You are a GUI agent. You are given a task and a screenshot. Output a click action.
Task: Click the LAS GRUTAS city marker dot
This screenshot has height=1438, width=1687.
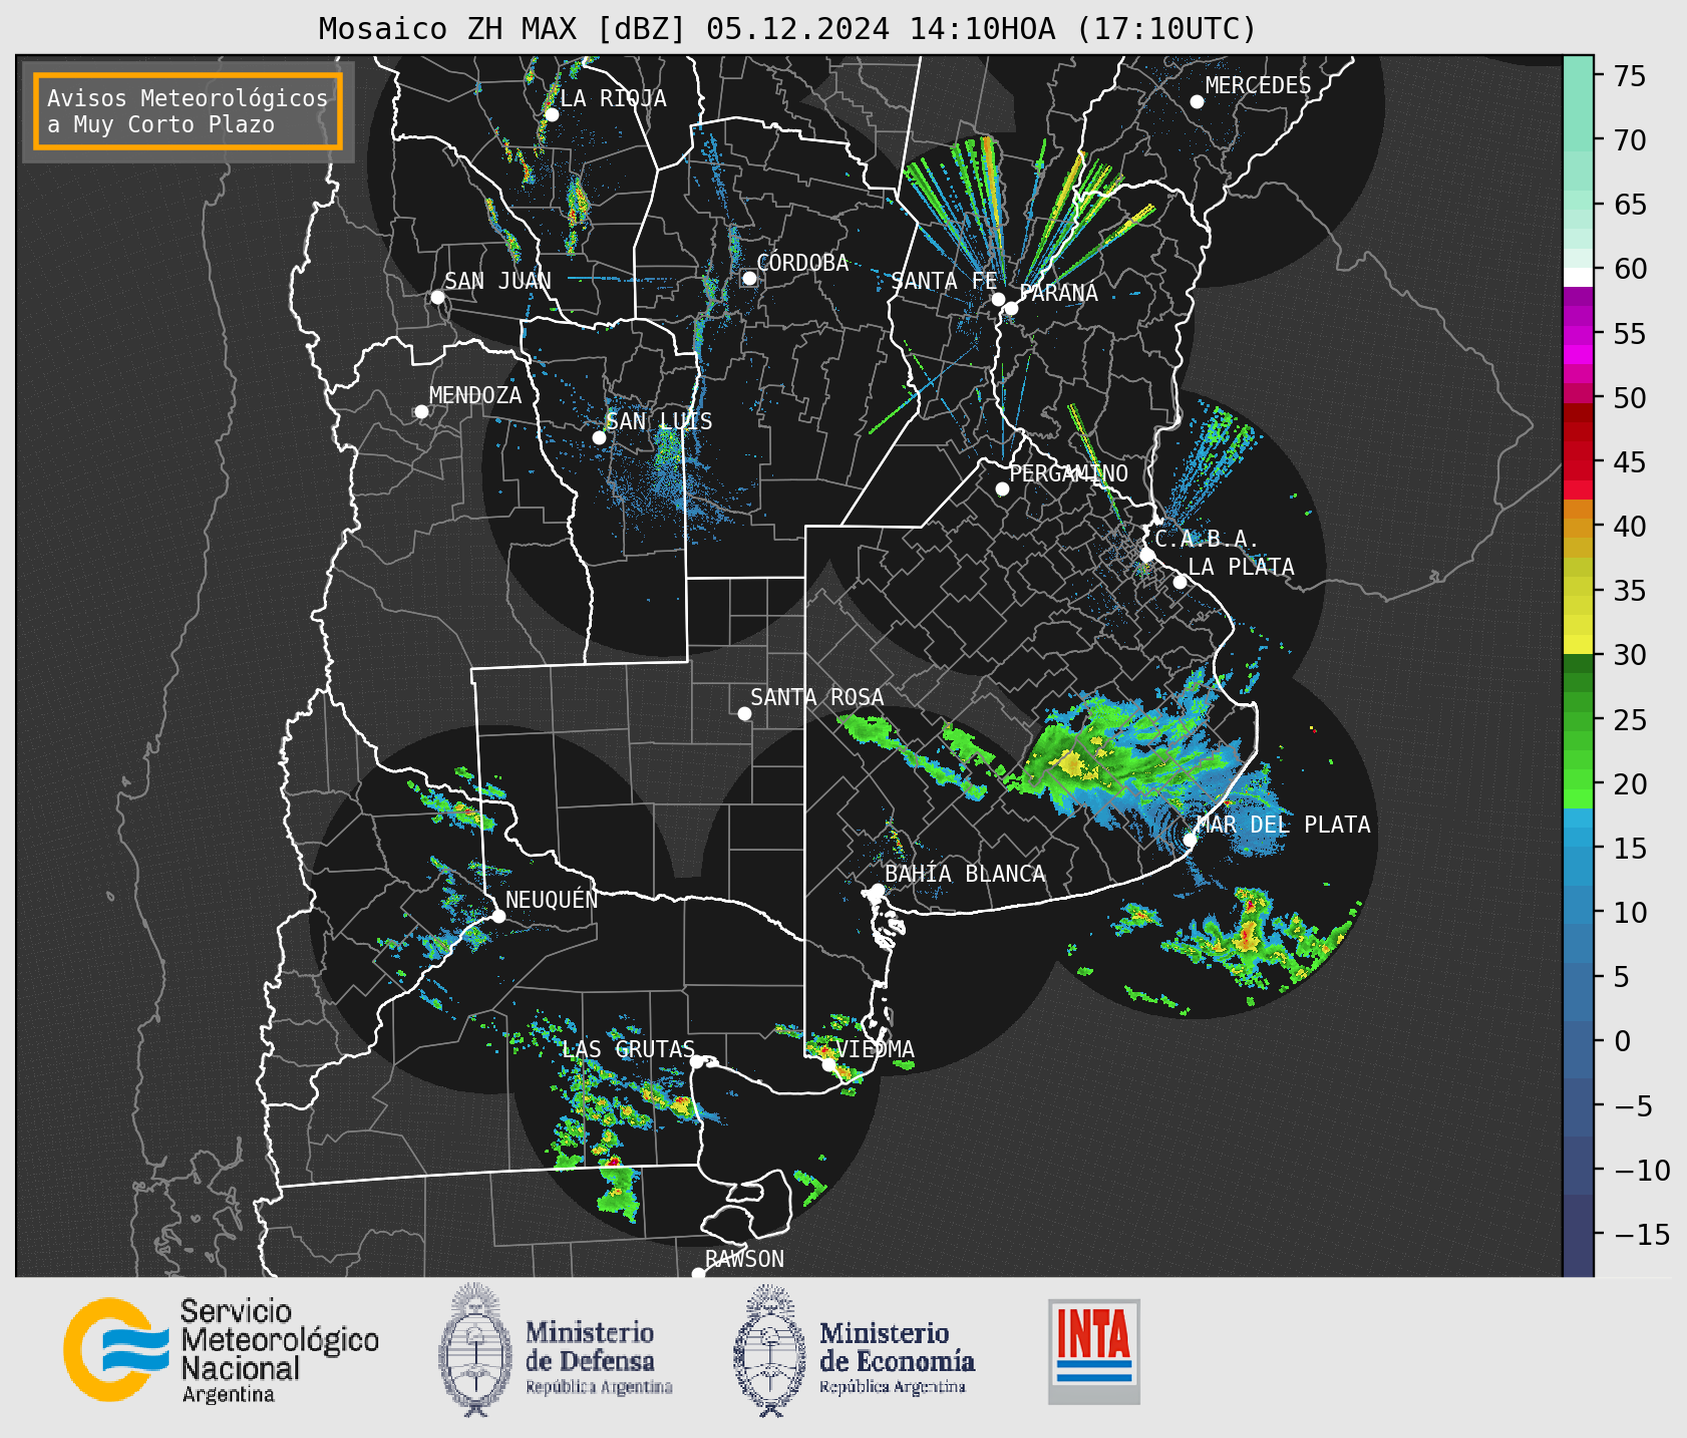(x=697, y=1062)
